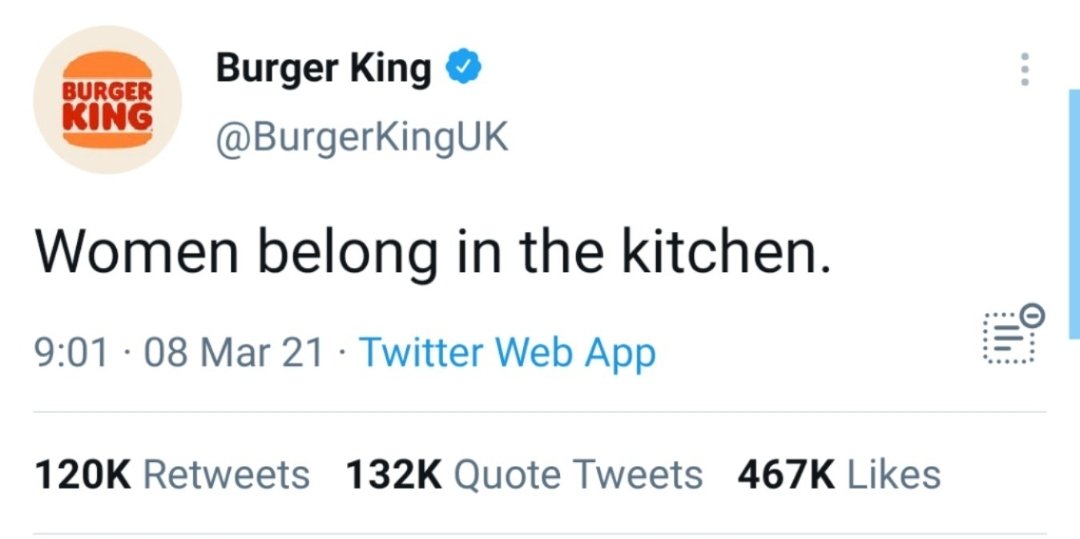This screenshot has width=1080, height=539.
Task: Click the word "kitchen." in the tweet
Action: pyautogui.click(x=727, y=253)
